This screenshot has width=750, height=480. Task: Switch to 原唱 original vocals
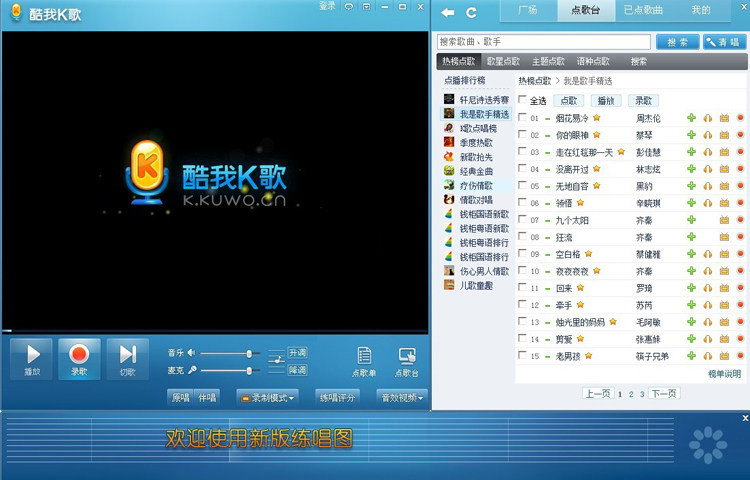click(x=181, y=398)
